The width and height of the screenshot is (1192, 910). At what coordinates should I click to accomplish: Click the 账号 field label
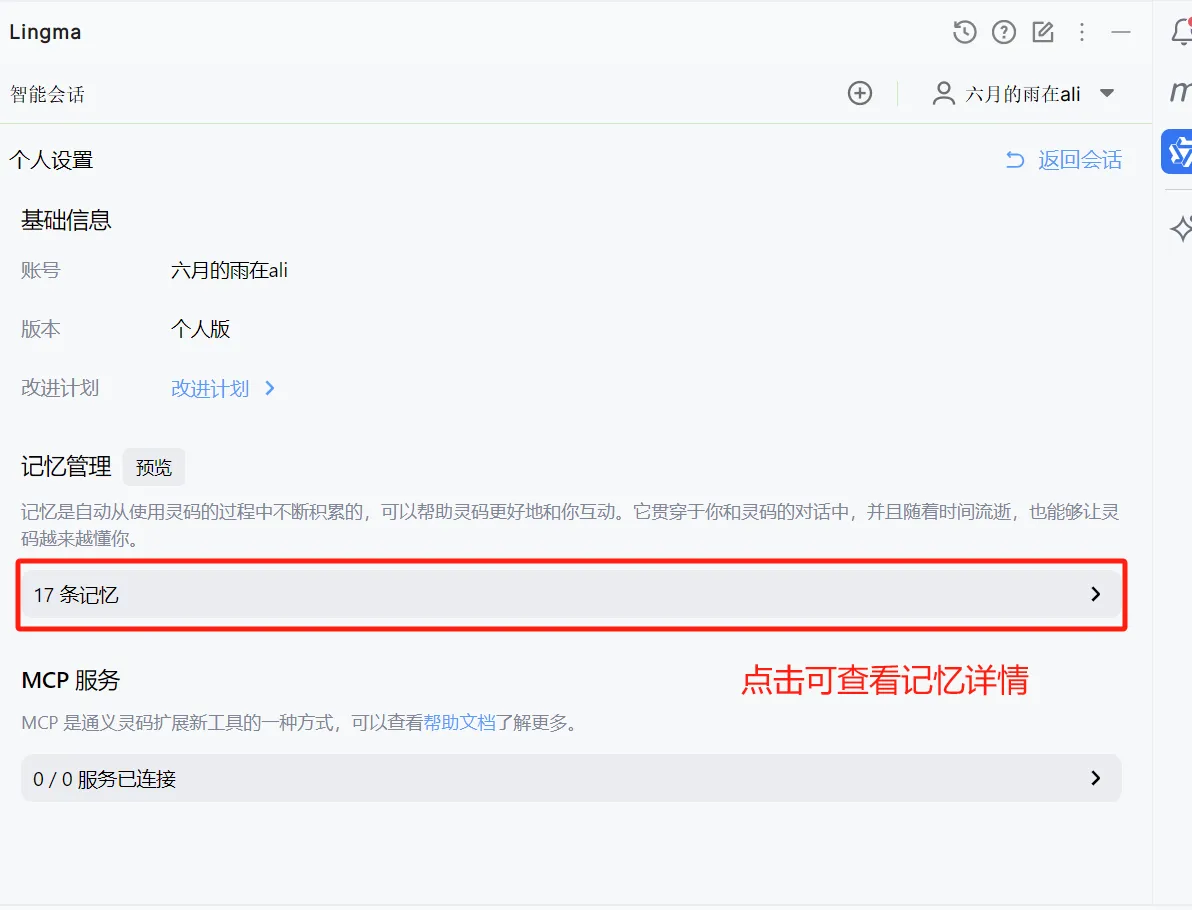pyautogui.click(x=40, y=270)
